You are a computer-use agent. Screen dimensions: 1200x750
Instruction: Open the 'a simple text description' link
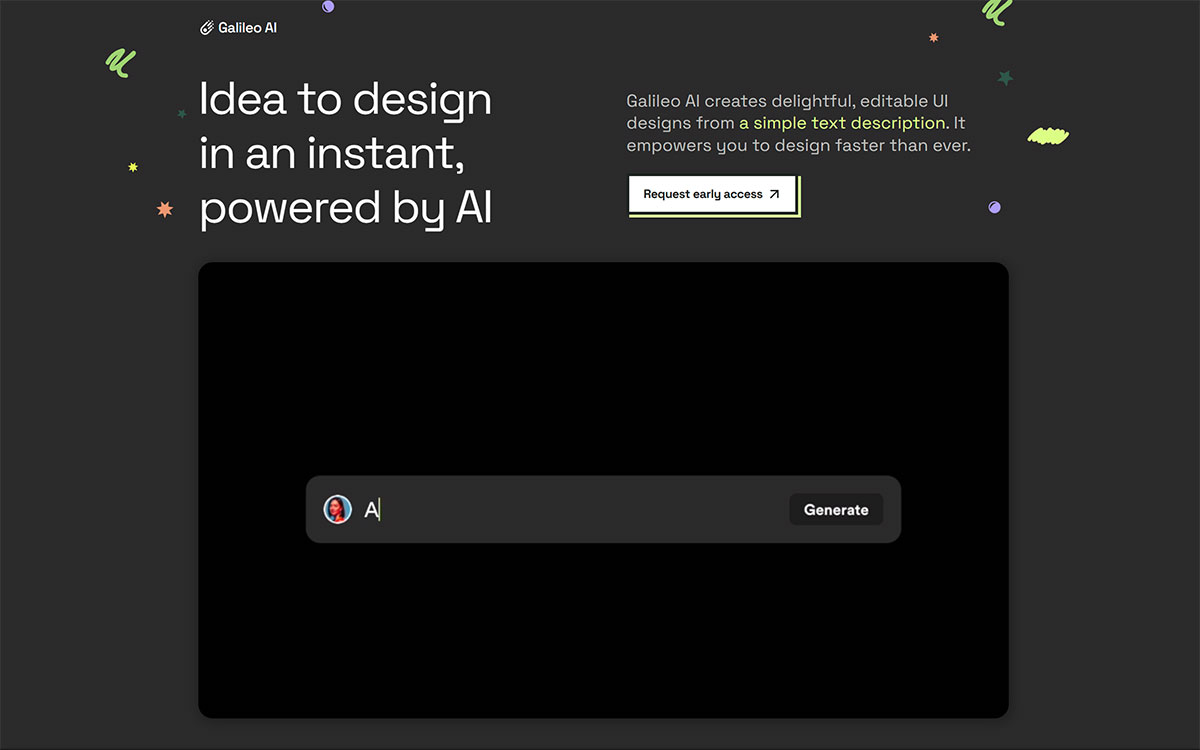[x=843, y=123]
